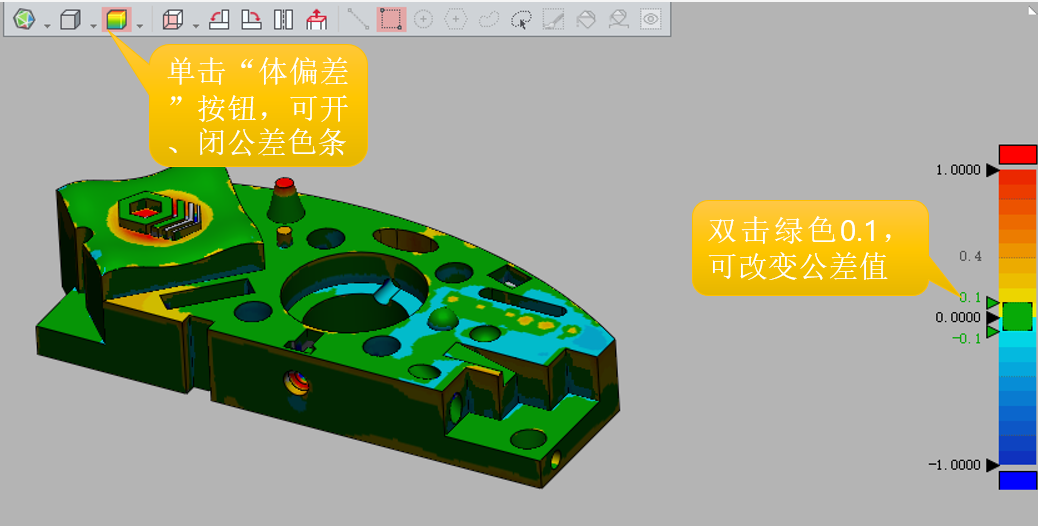The width and height of the screenshot is (1038, 527).
Task: Toggle the body deviation color cube button
Action: [x=117, y=19]
